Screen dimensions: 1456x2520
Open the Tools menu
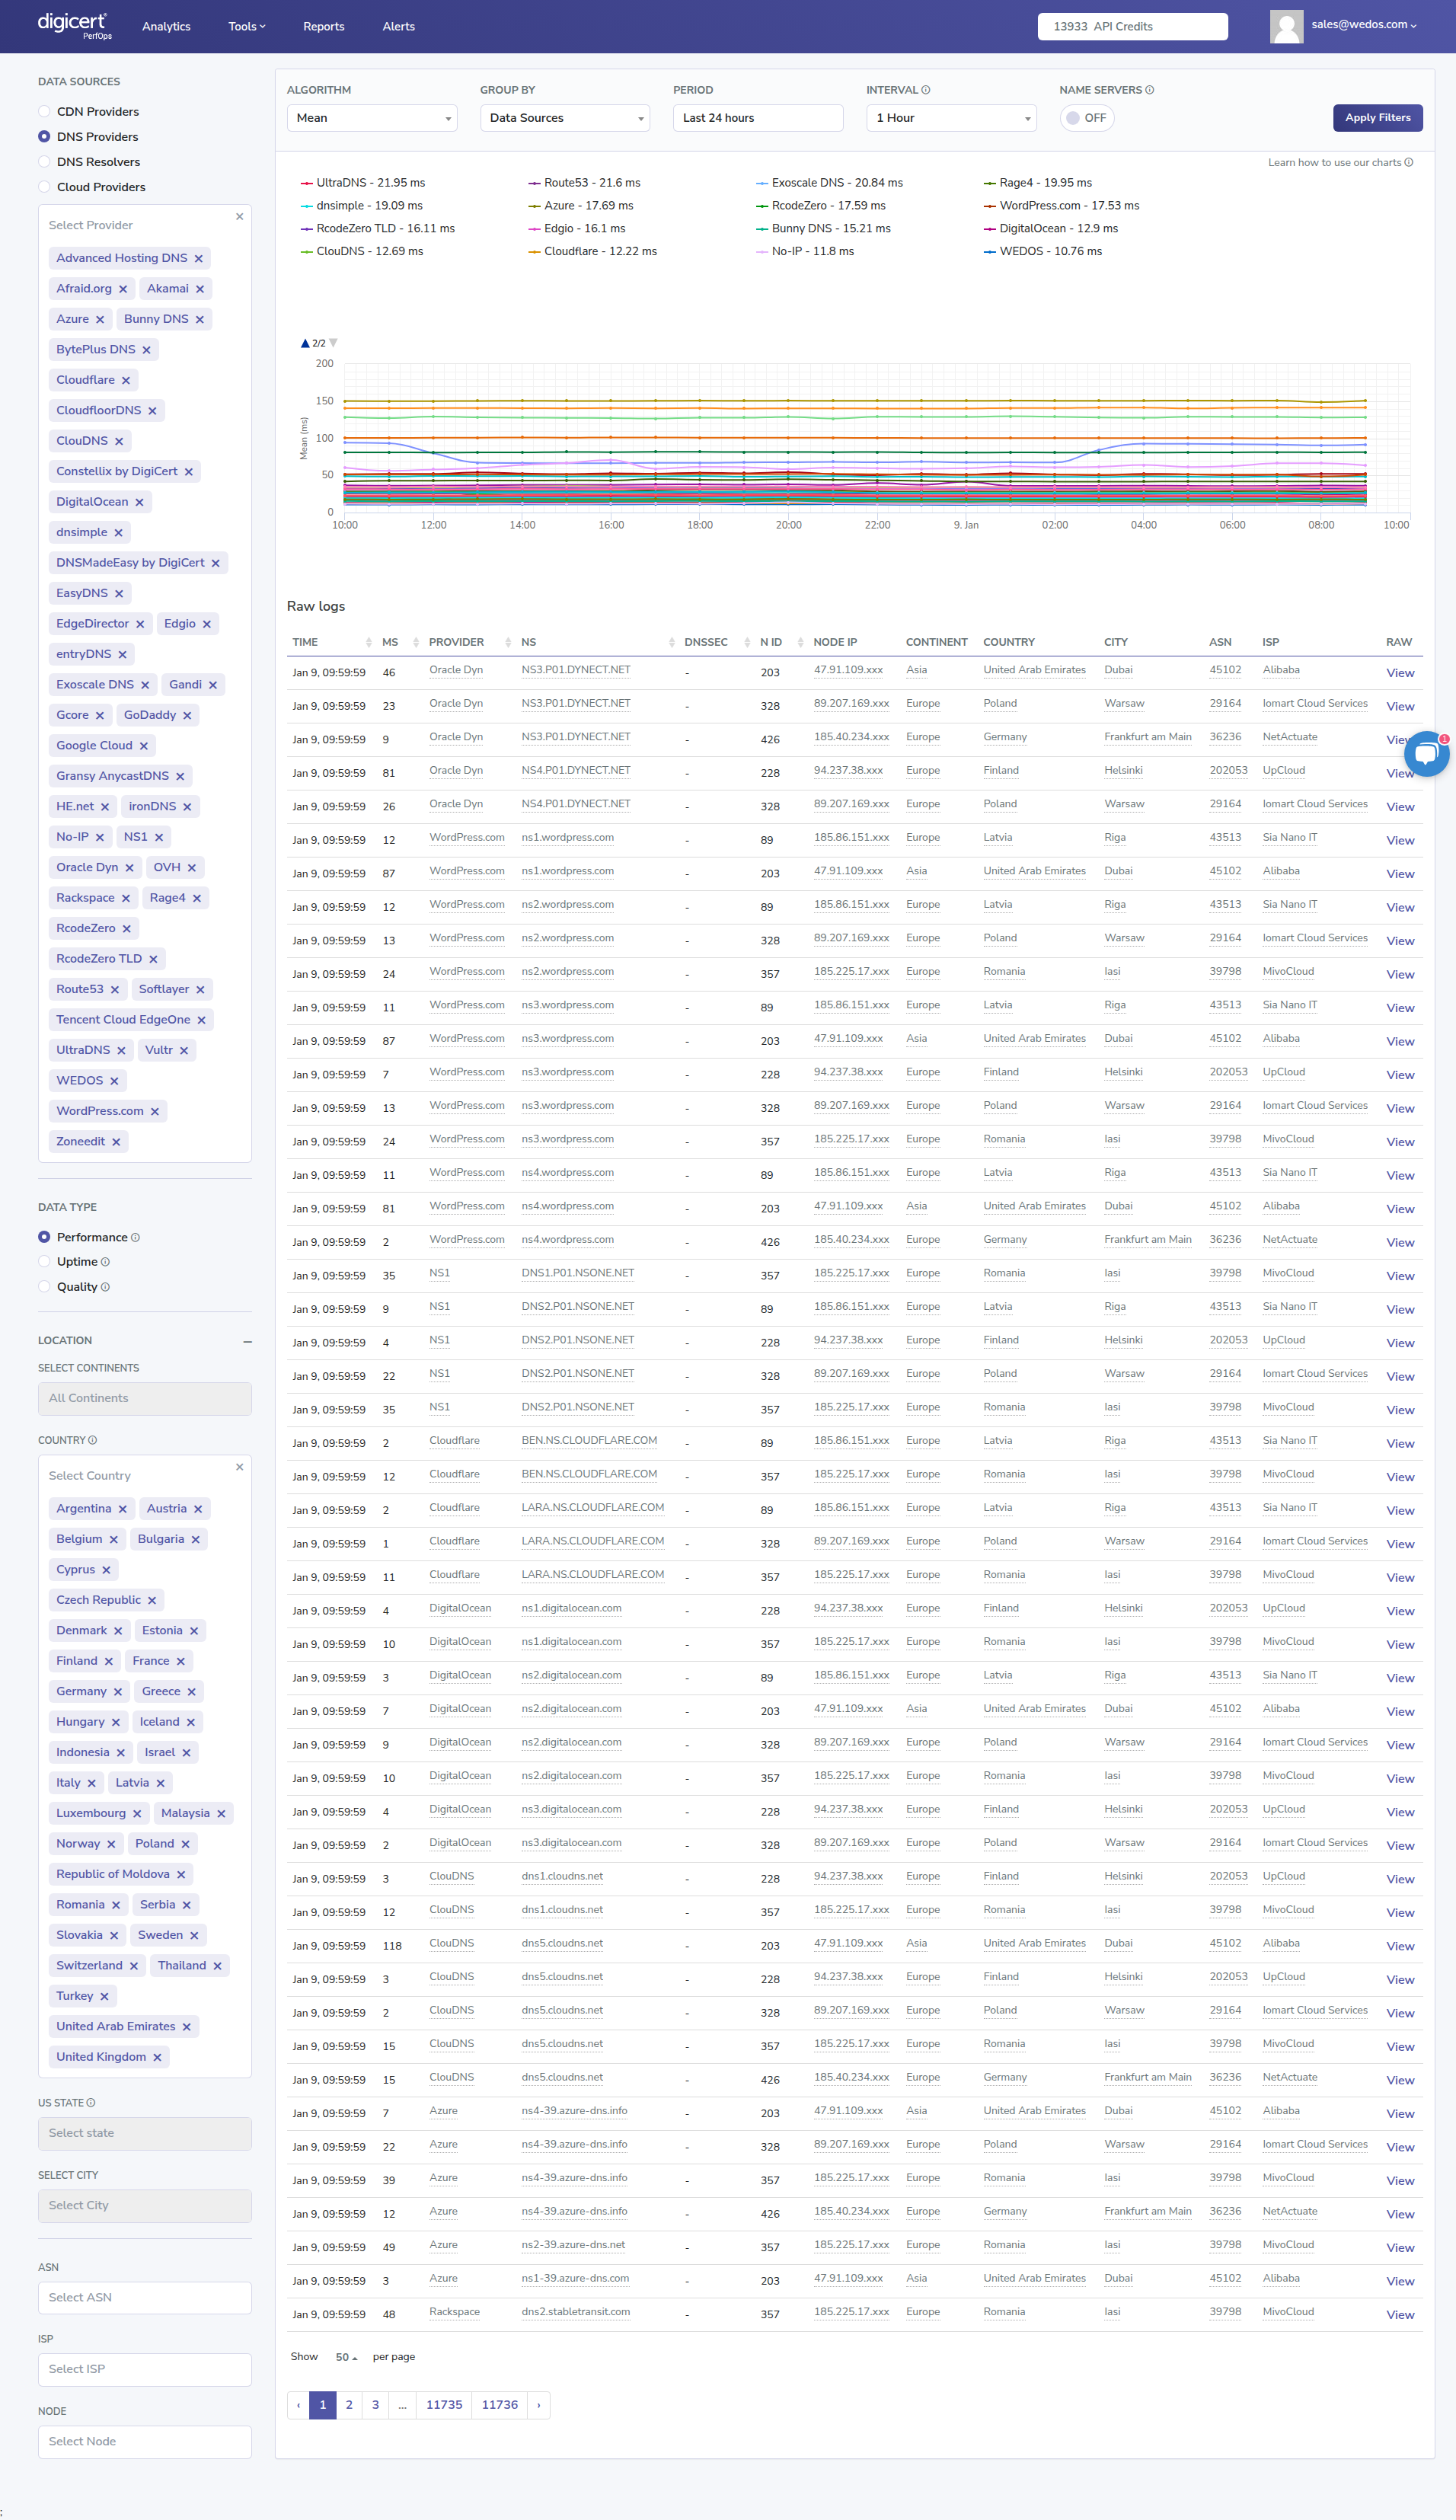pos(246,27)
